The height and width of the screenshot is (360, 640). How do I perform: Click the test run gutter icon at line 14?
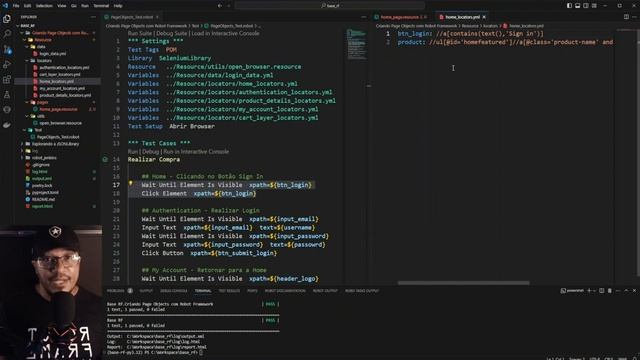(105, 159)
